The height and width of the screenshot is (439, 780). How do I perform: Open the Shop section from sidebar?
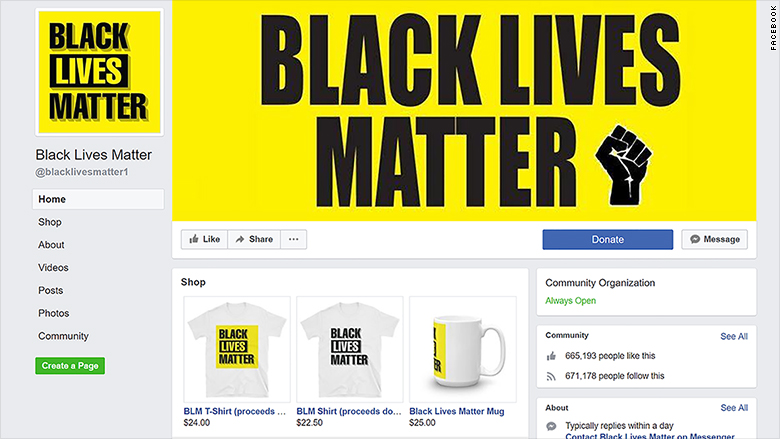click(x=50, y=222)
